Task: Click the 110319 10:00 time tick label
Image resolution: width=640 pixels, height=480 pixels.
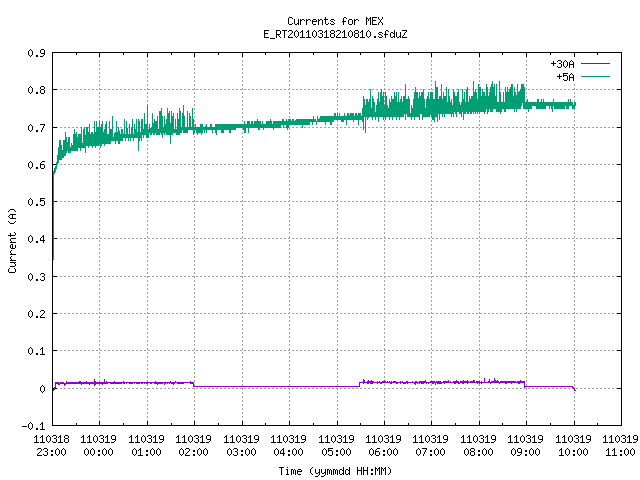Action: point(573,446)
